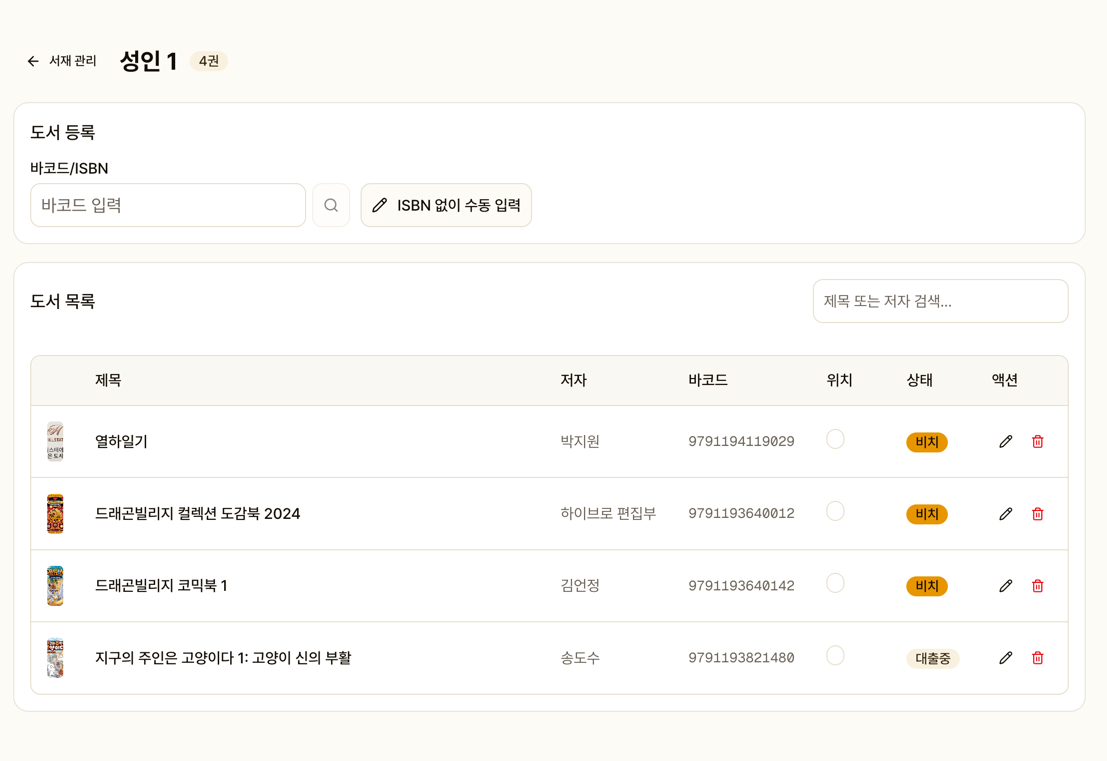Delete the 드래곤빌리지 코믹북 1 entry
The image size is (1107, 761).
click(1037, 586)
